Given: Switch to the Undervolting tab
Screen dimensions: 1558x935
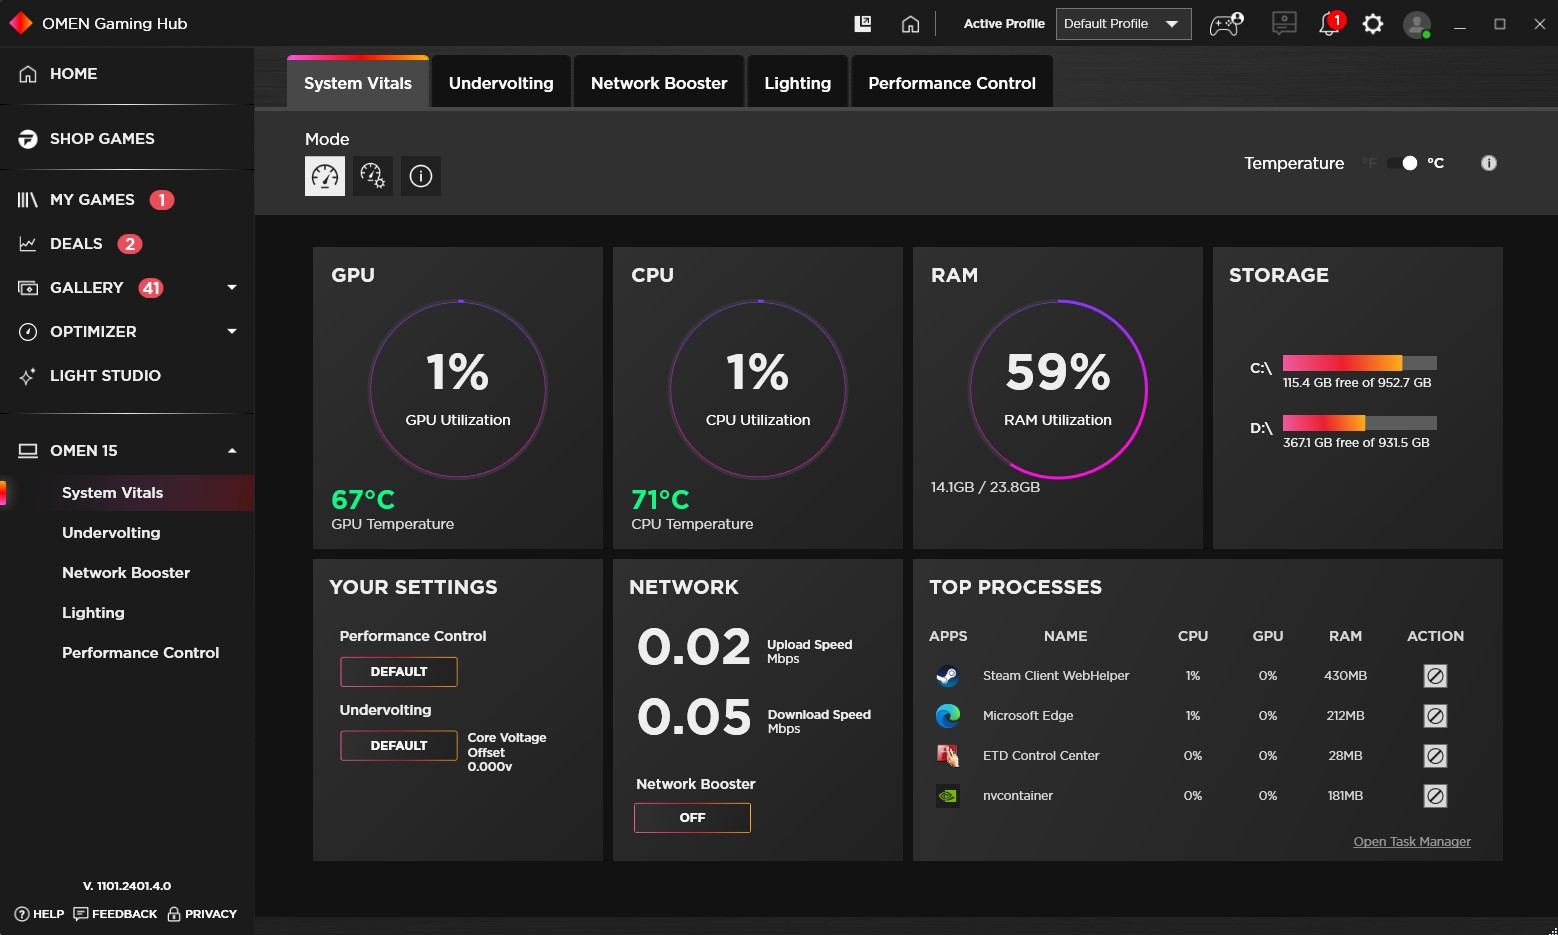Looking at the screenshot, I should pyautogui.click(x=501, y=82).
